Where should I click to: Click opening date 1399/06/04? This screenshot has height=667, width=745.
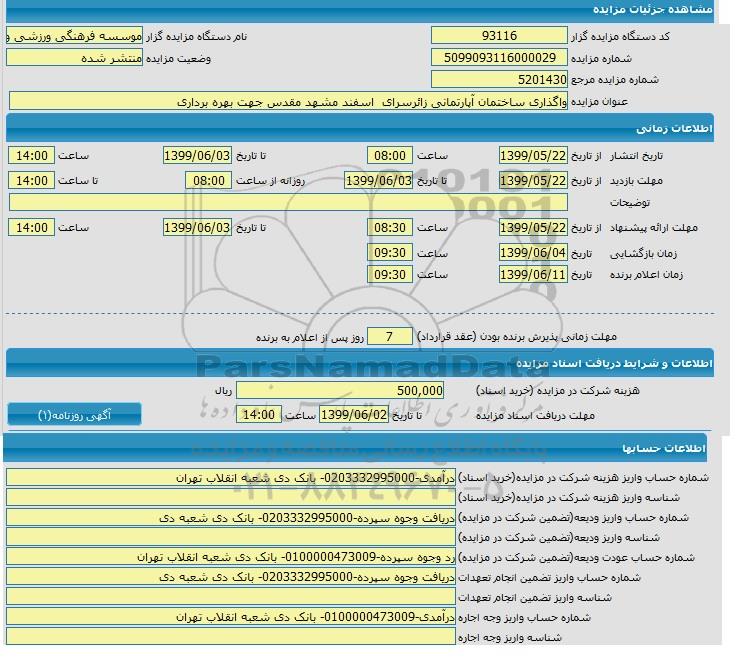pyautogui.click(x=533, y=253)
